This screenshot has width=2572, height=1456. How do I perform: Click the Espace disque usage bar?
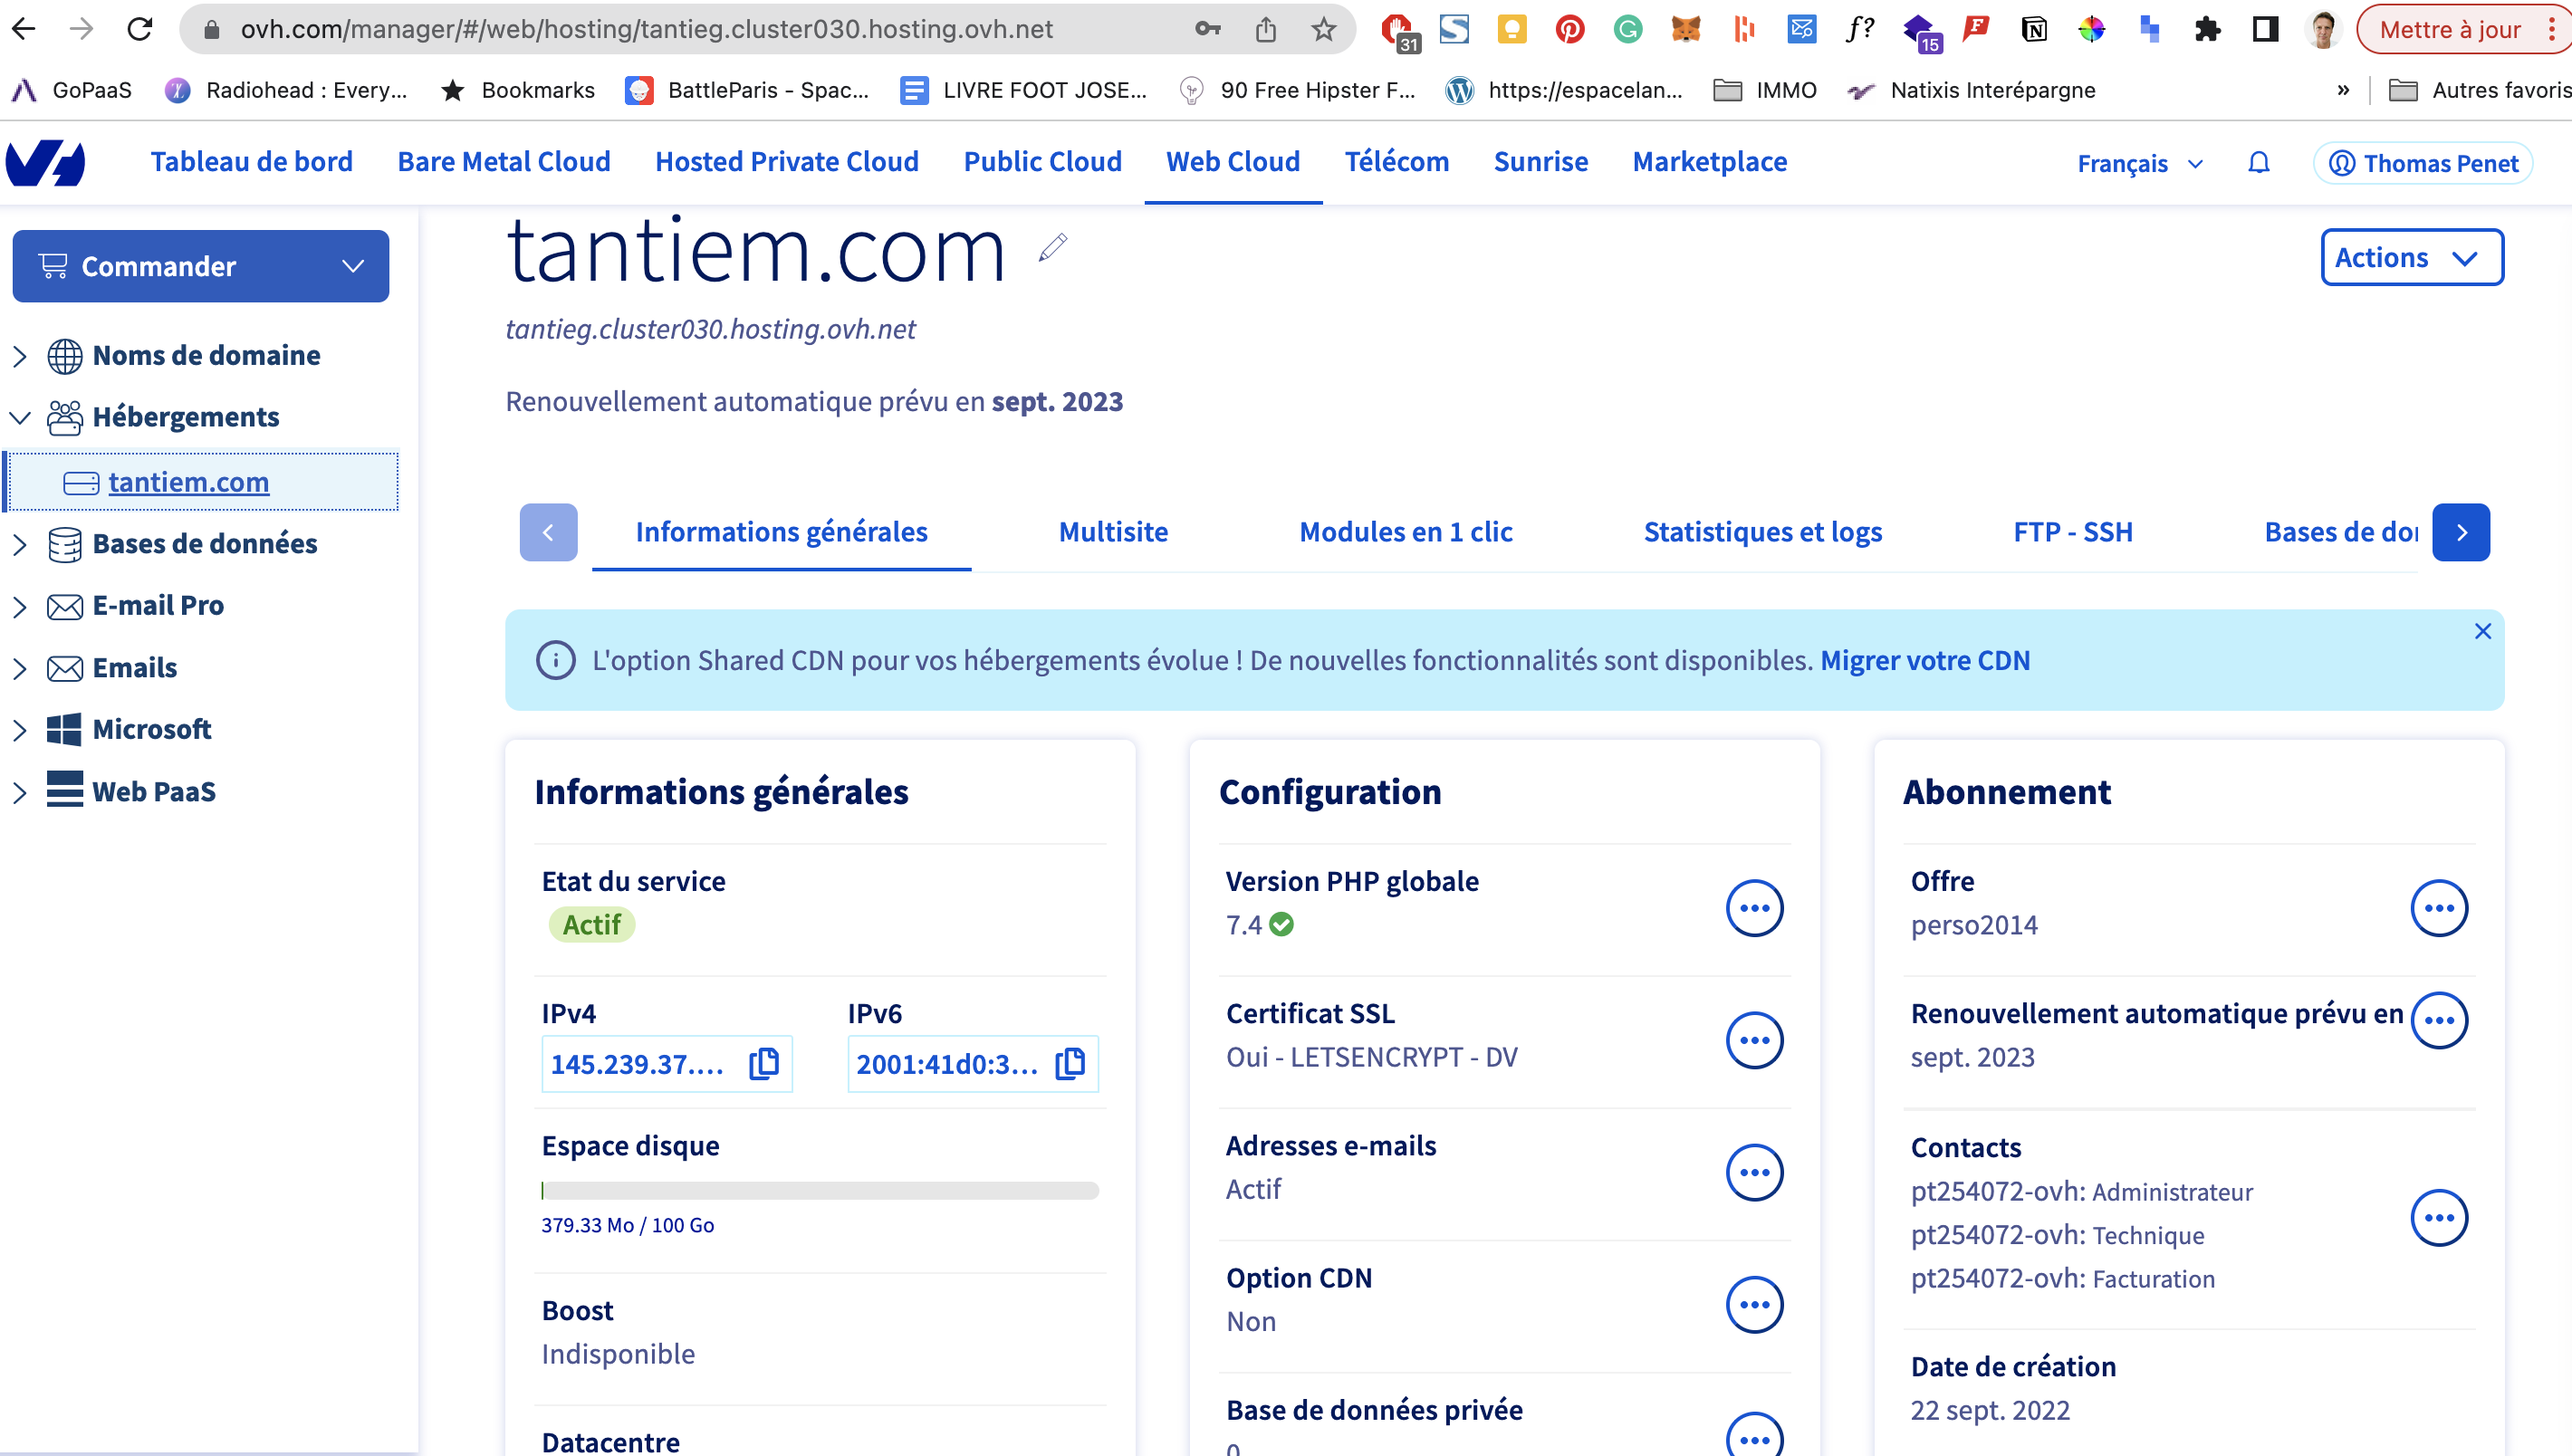tap(819, 1190)
